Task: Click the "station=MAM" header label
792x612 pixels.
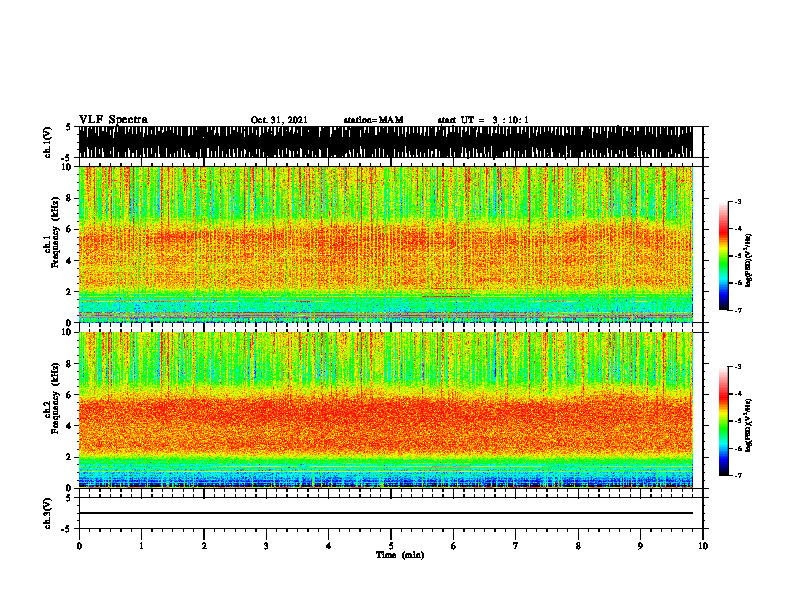Action: [373, 120]
